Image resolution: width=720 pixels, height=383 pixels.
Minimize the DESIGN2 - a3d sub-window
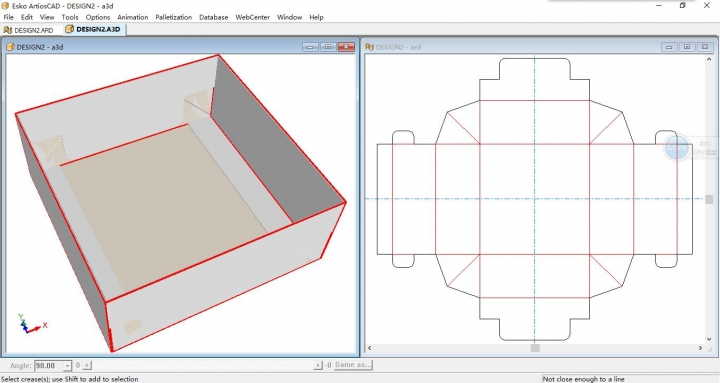click(310, 47)
